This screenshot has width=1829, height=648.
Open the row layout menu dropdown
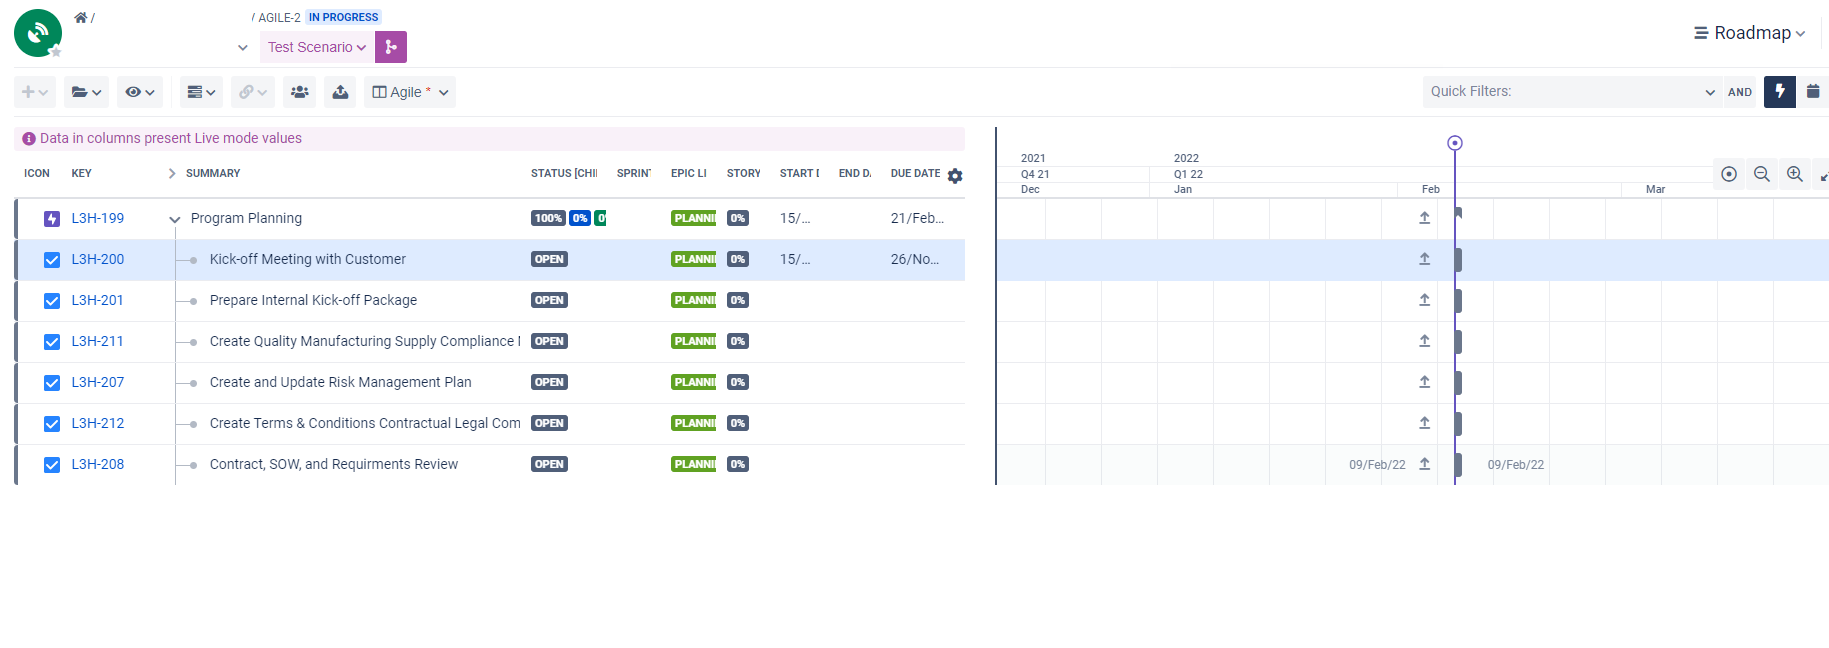coord(201,92)
